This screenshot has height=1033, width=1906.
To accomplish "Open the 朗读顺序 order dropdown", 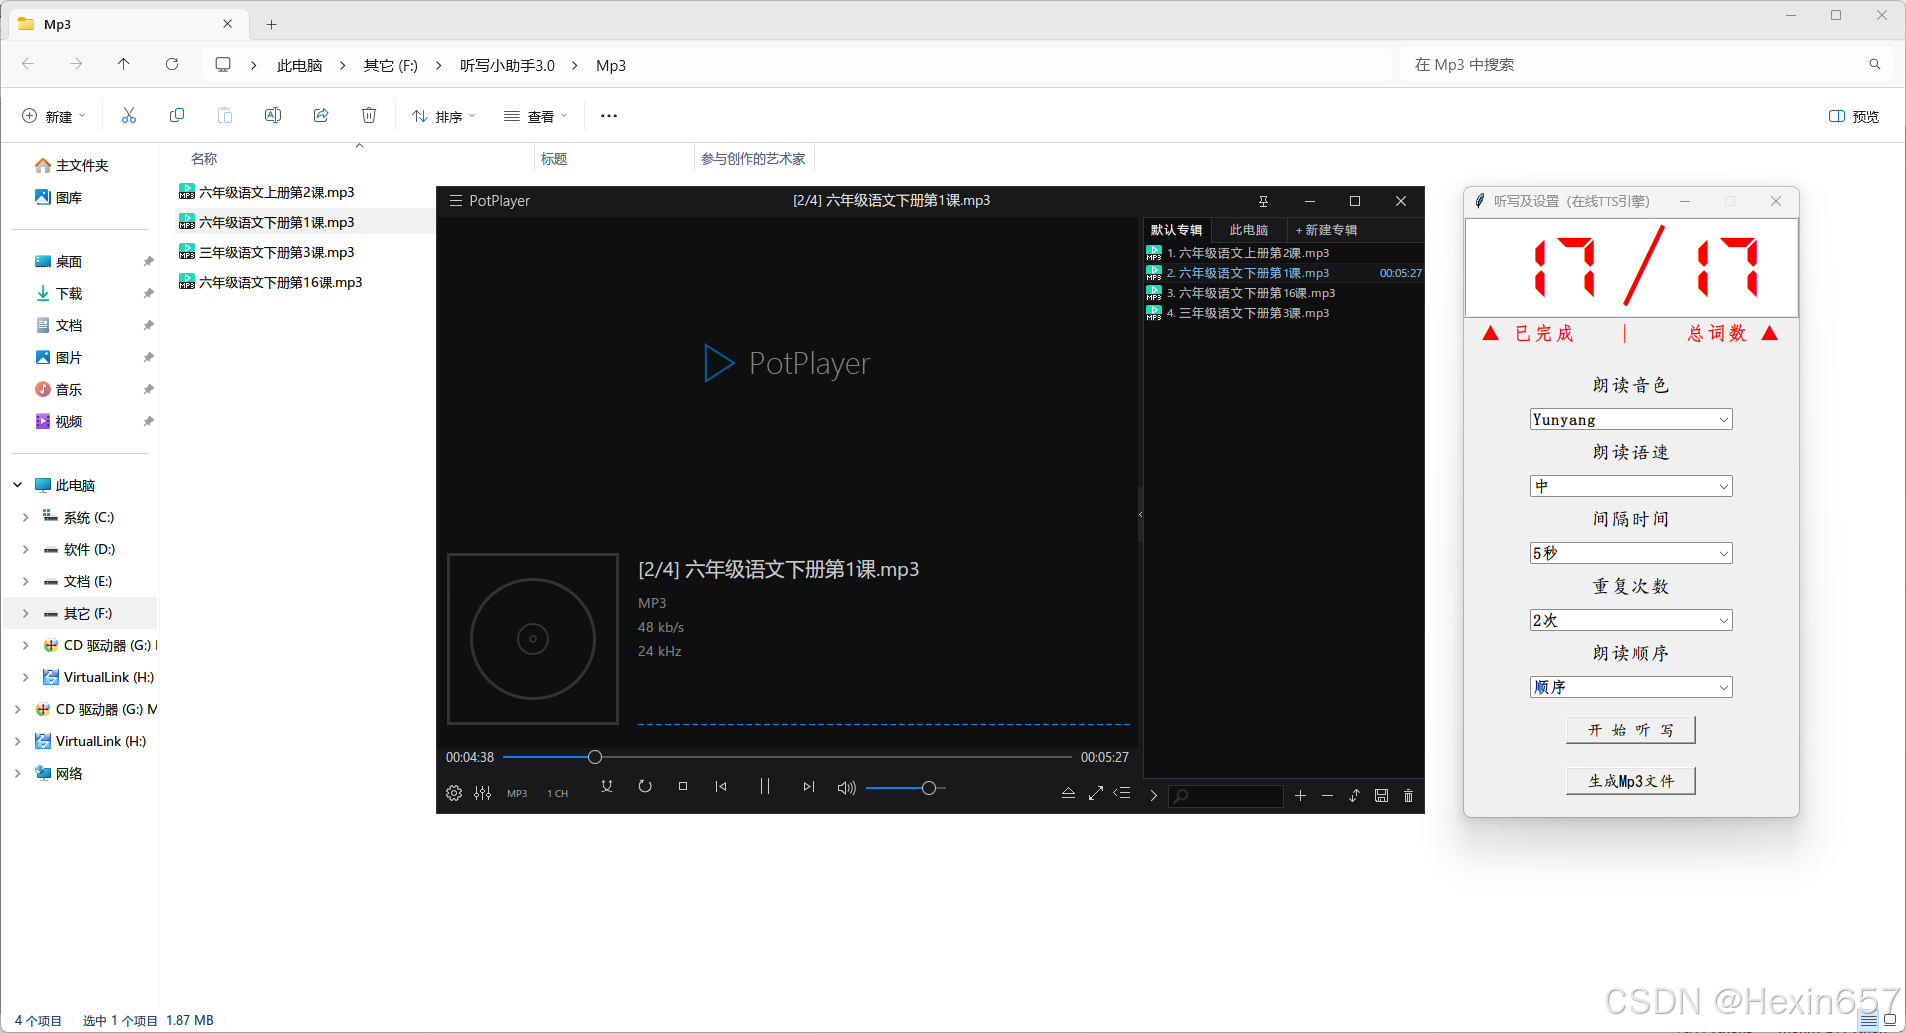I will pos(1631,687).
